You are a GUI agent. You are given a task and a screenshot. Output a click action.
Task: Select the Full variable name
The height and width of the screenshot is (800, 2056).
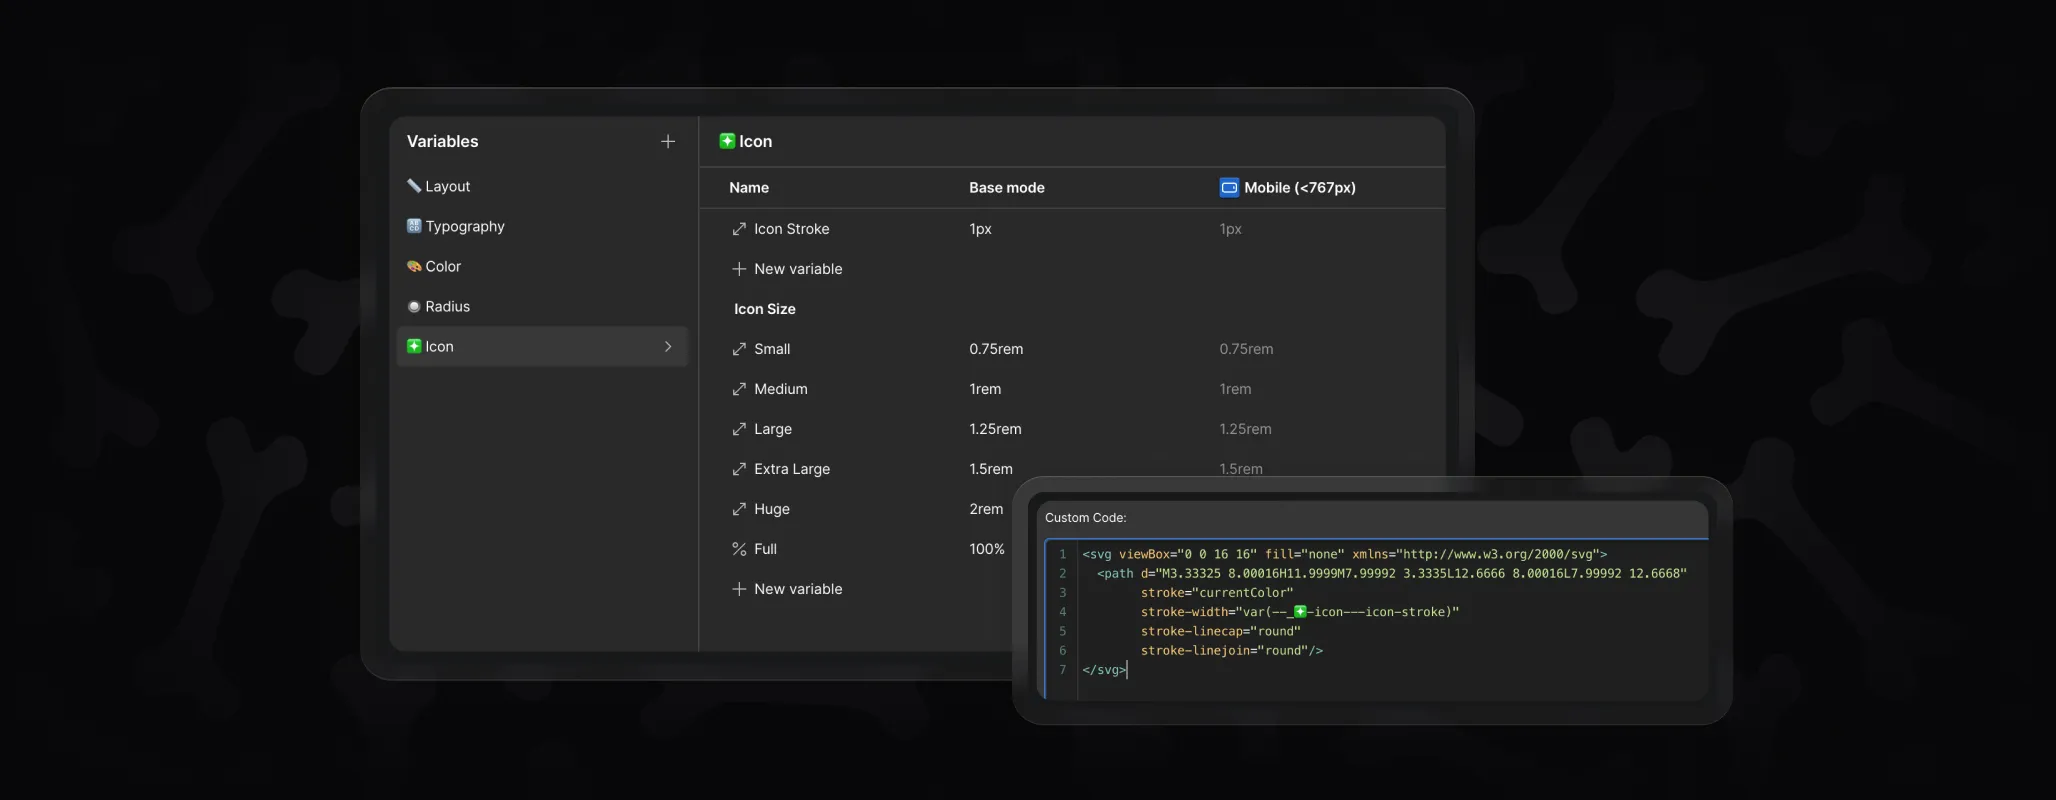pos(765,549)
